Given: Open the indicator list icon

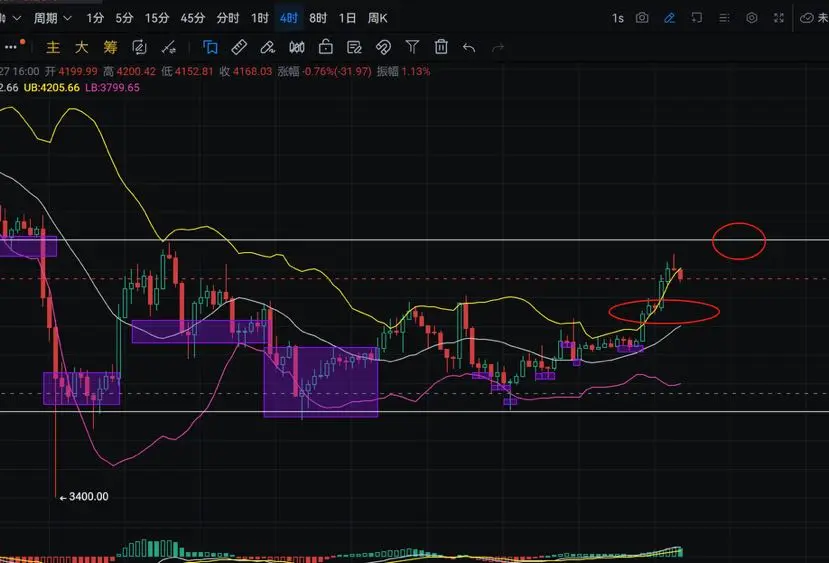Looking at the screenshot, I should coord(724,18).
